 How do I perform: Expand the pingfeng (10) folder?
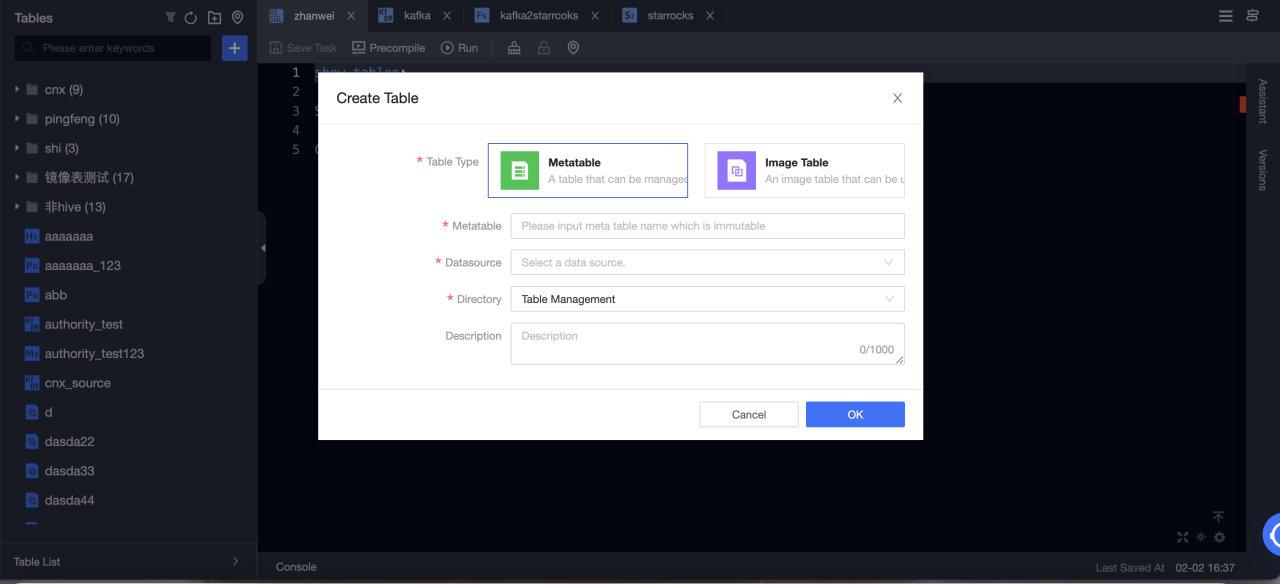point(18,119)
